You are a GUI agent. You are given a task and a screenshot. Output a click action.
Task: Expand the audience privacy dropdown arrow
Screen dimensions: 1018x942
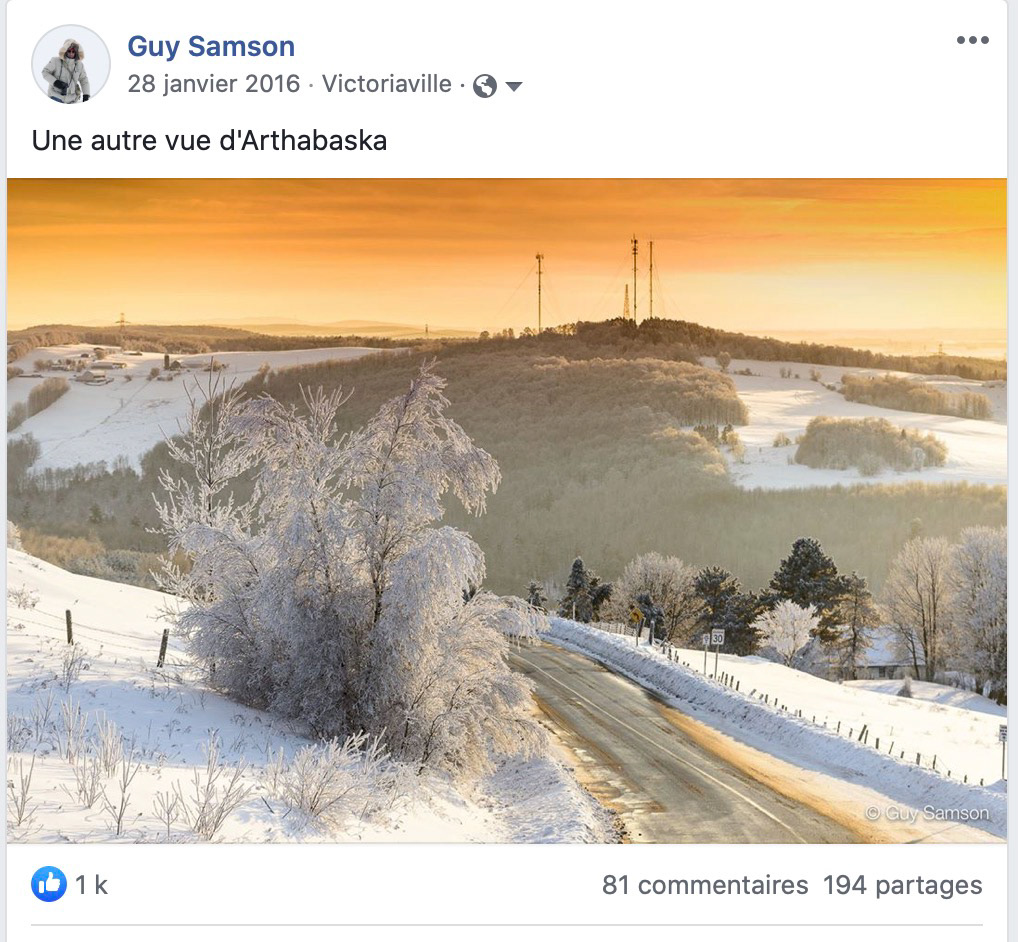514,86
